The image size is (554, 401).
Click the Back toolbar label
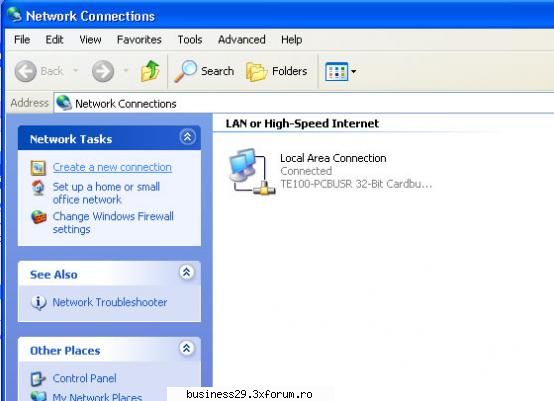click(52, 71)
